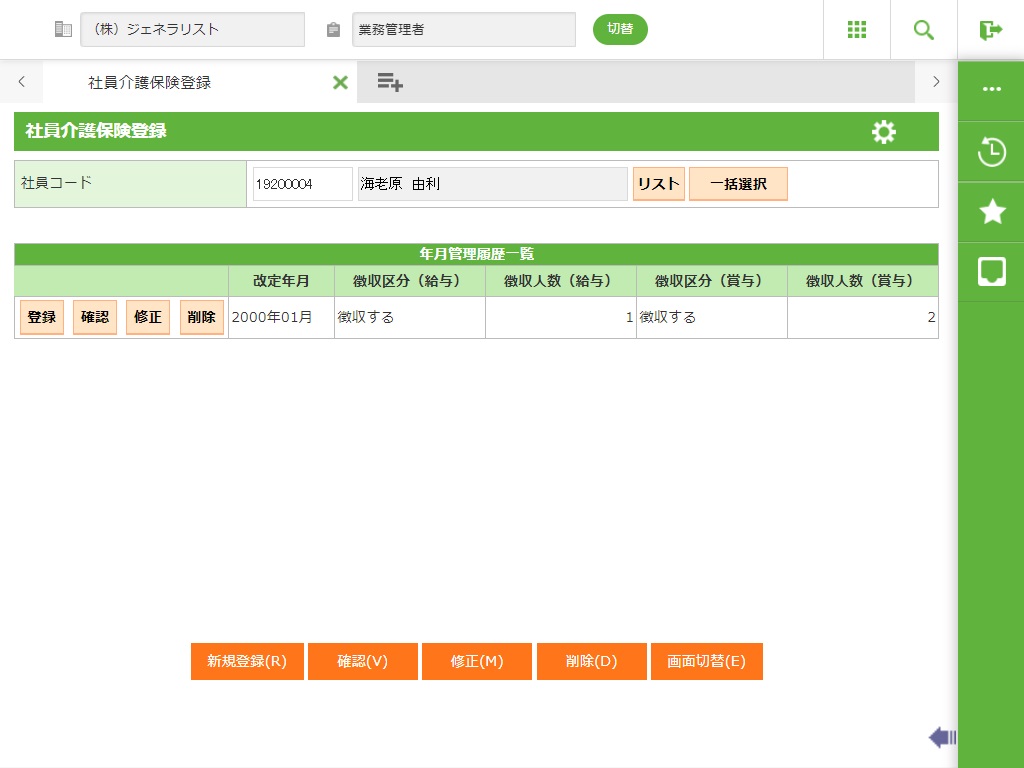
Task: Click the 社員コード input field
Action: (302, 184)
